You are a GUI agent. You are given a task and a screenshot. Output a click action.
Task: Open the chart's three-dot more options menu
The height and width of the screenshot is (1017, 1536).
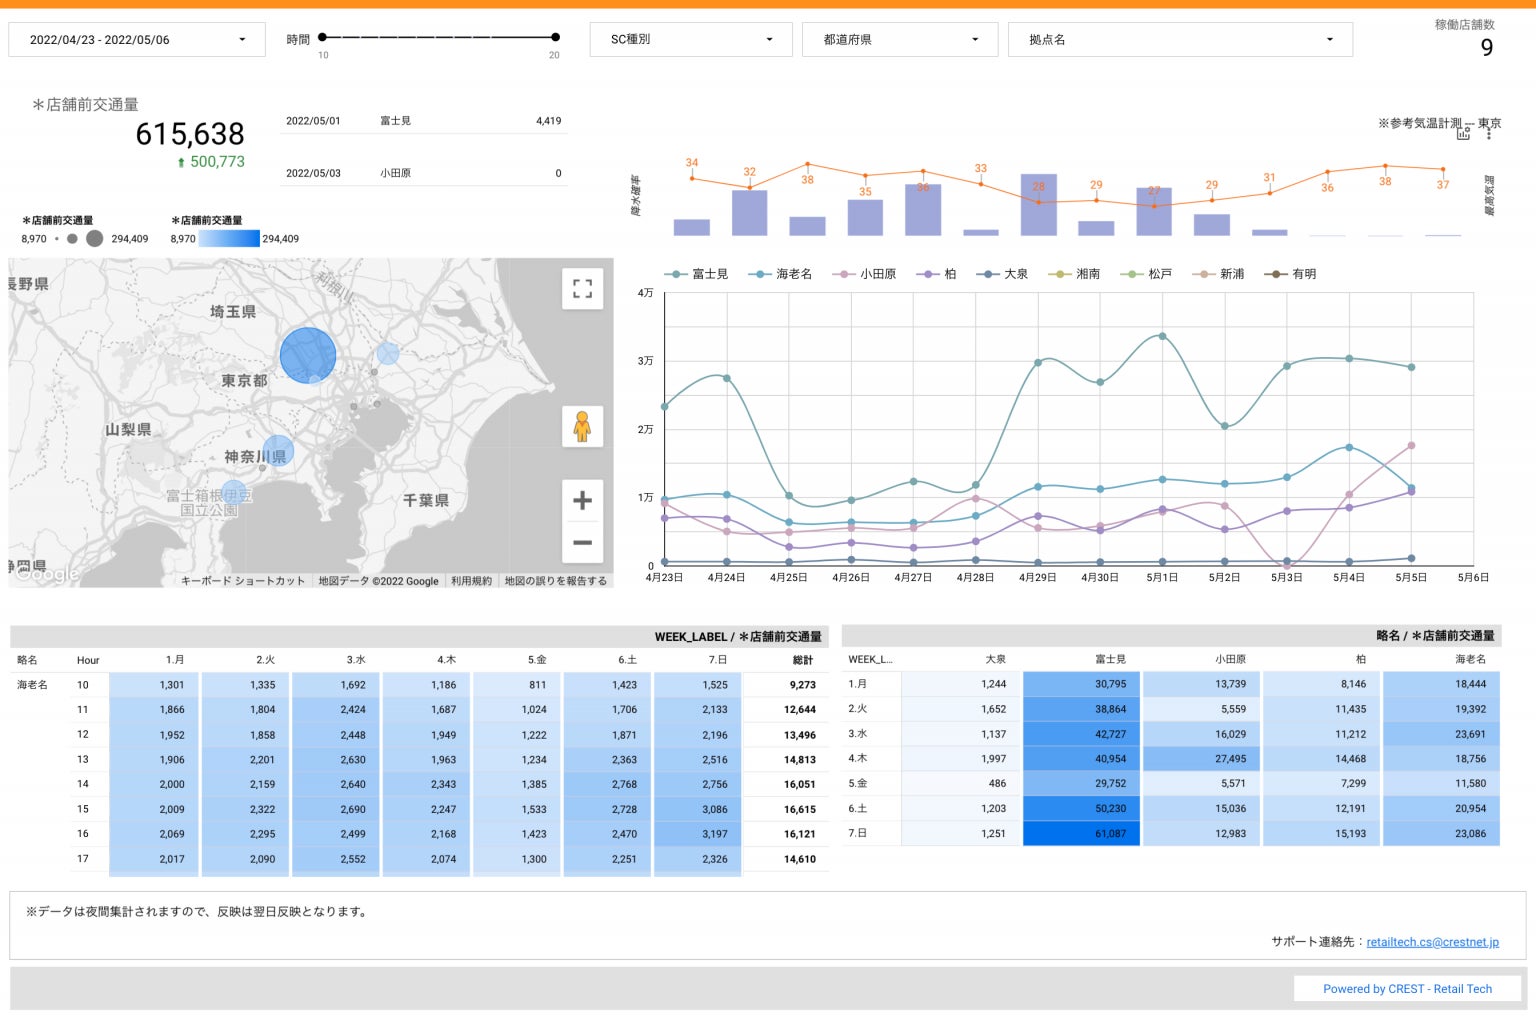(1489, 134)
